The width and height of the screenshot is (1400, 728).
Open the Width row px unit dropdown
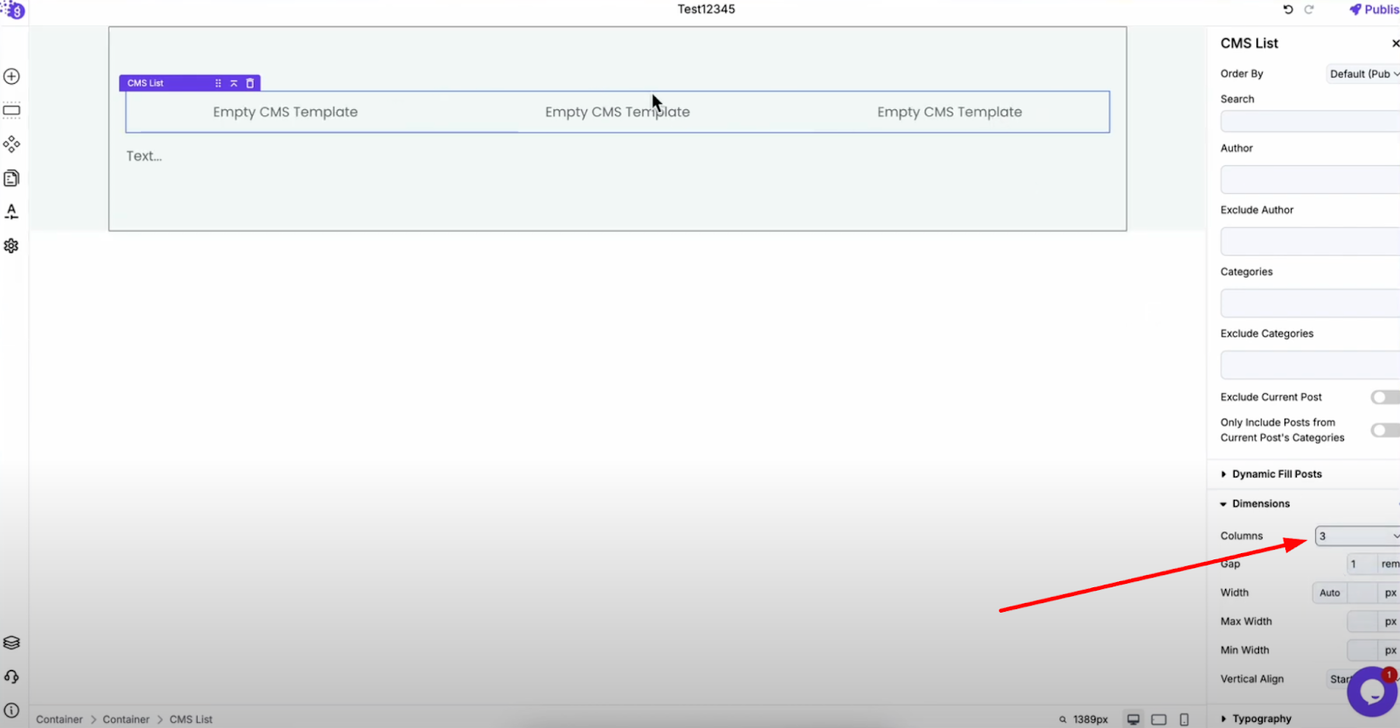click(1389, 593)
